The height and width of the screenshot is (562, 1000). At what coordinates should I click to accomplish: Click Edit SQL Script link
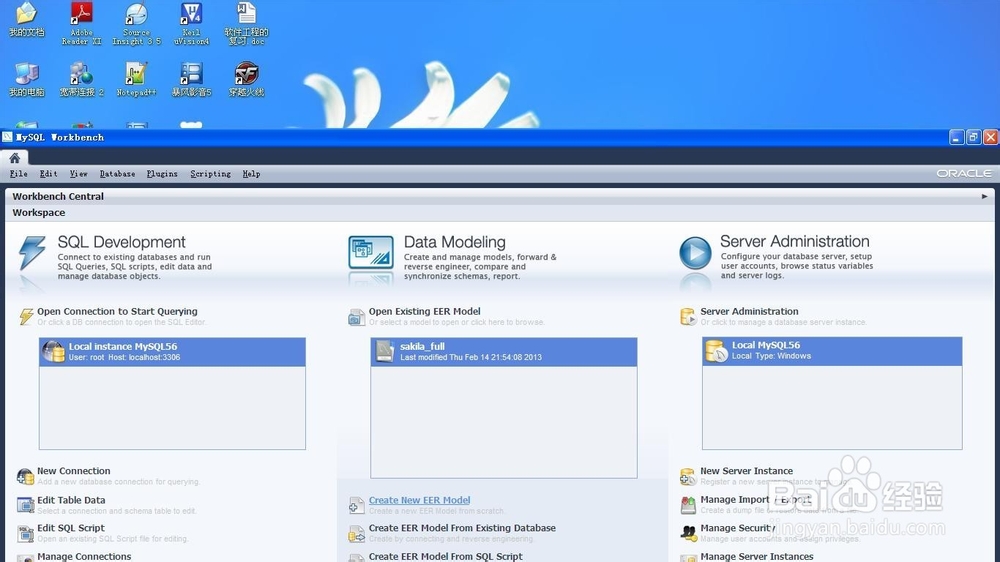(71, 528)
